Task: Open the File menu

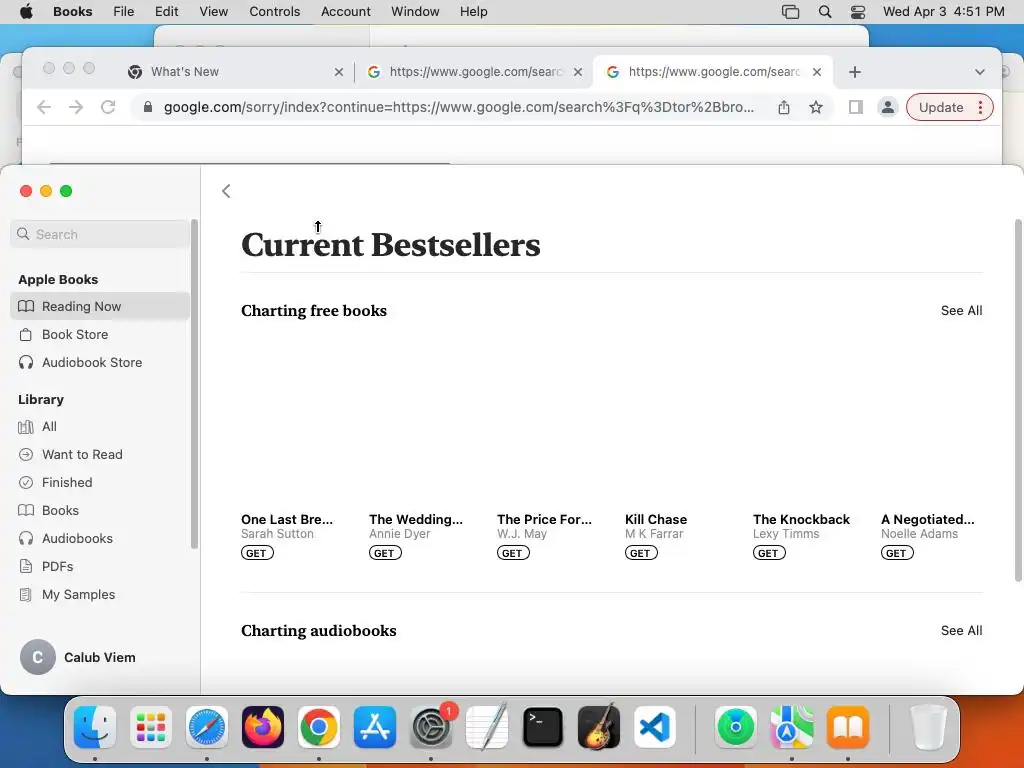Action: click(x=123, y=12)
